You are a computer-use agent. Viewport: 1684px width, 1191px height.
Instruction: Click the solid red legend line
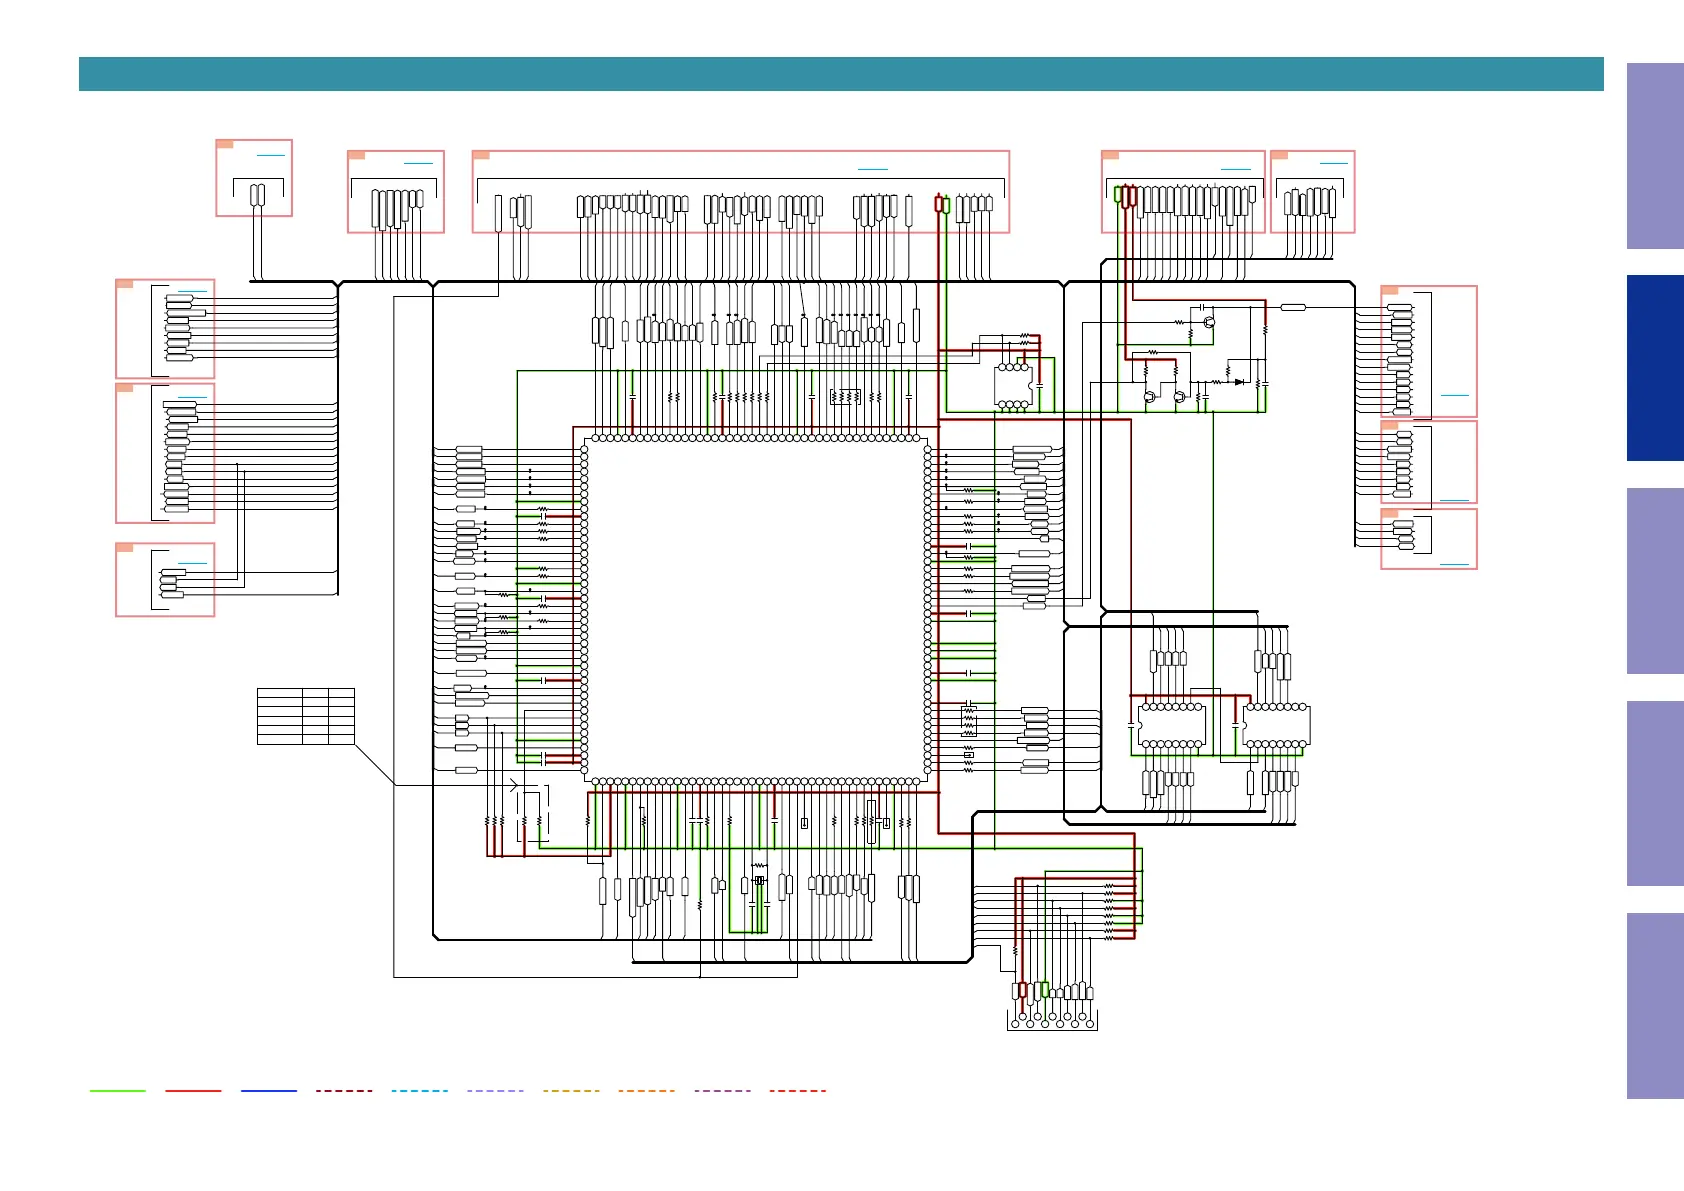[193, 1090]
